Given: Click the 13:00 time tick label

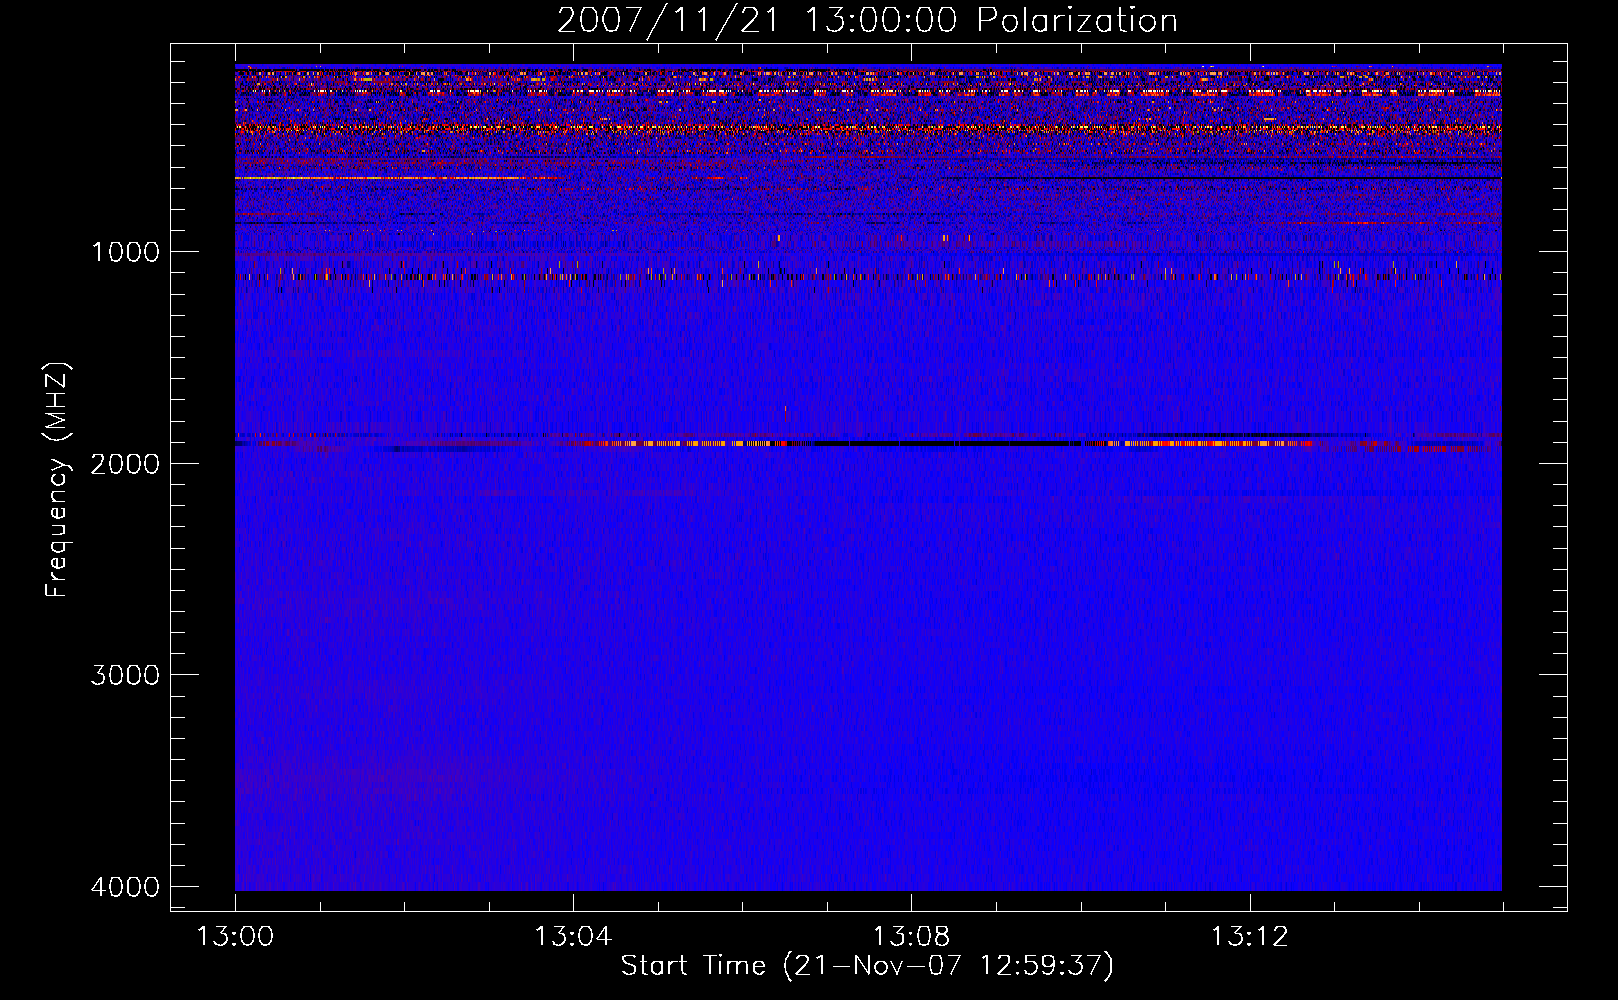Looking at the screenshot, I should point(235,937).
